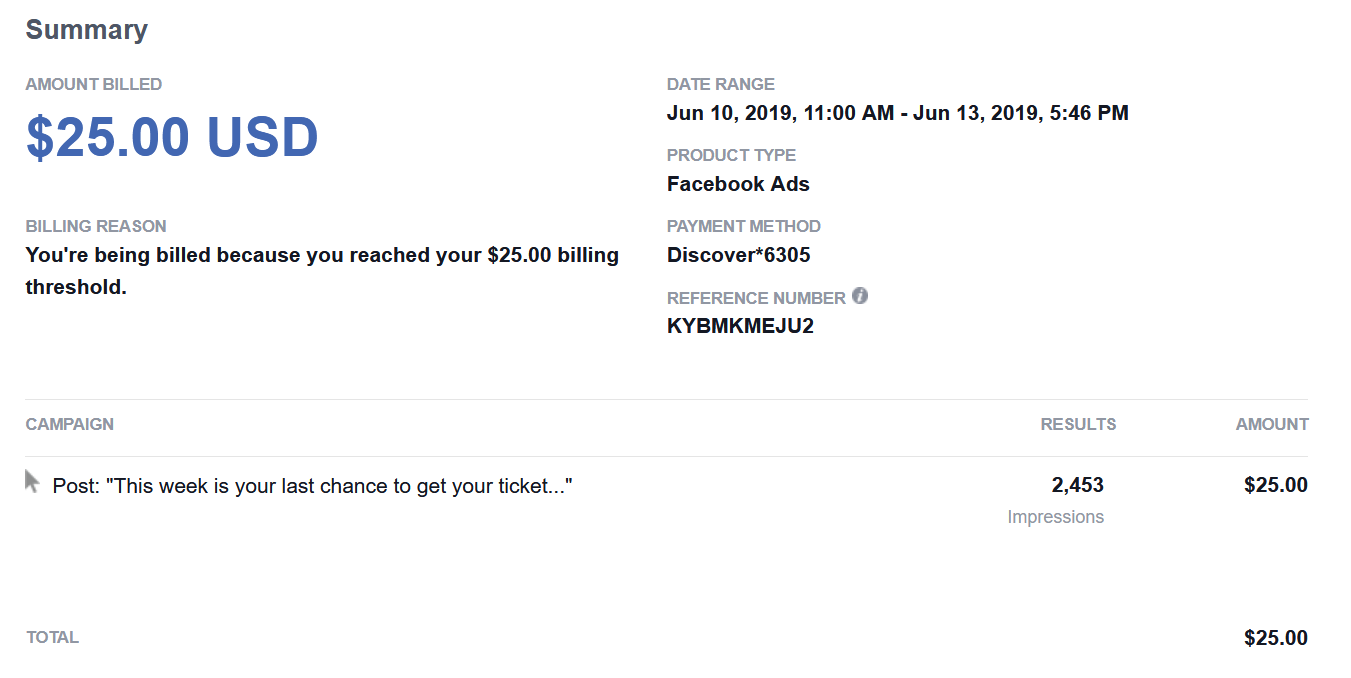Click the Total row label
The width and height of the screenshot is (1351, 678).
click(52, 637)
